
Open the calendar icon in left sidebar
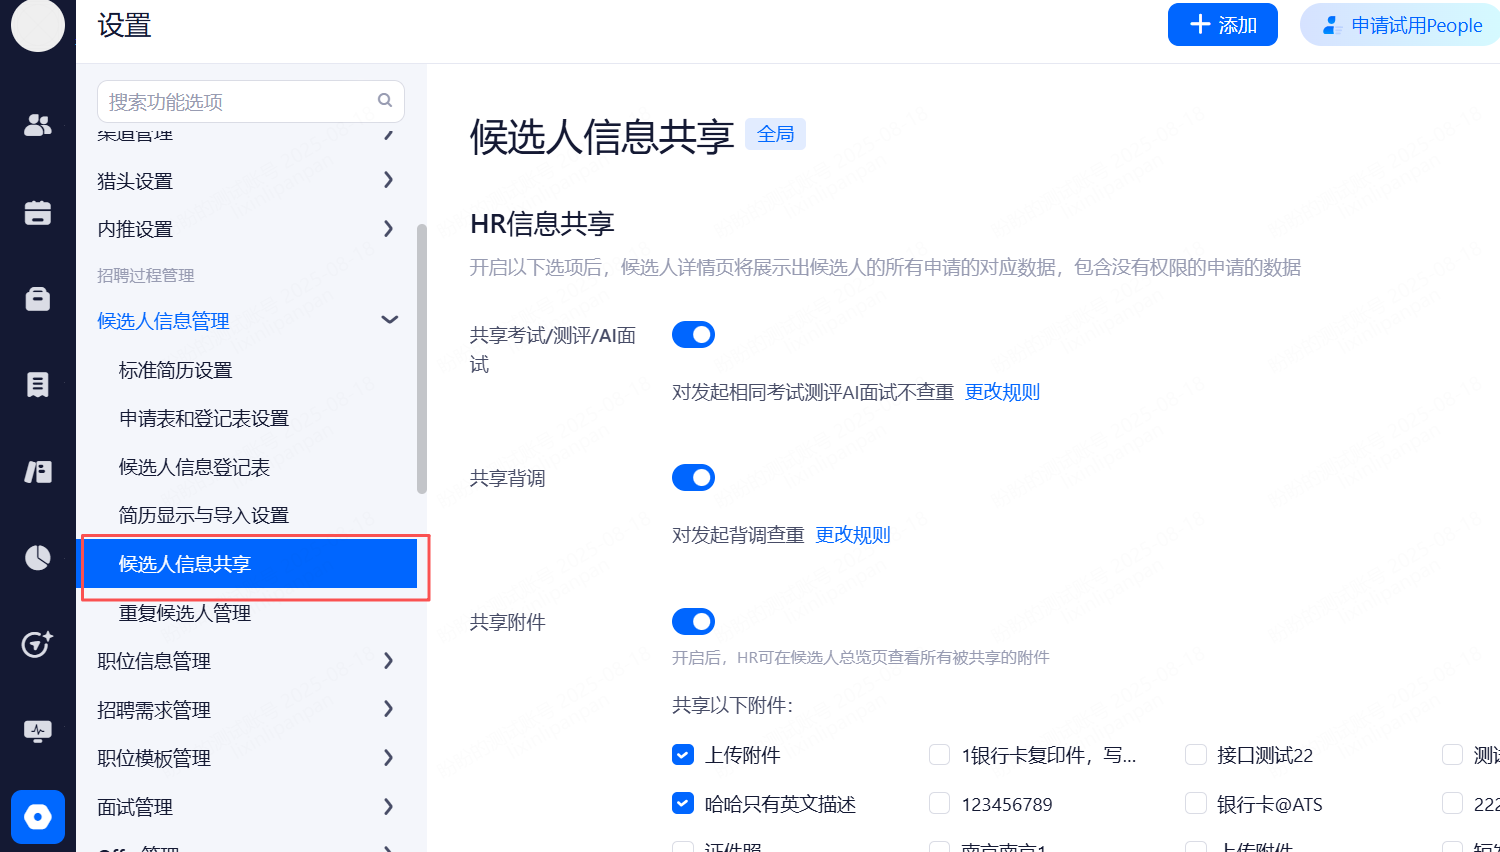pos(38,212)
